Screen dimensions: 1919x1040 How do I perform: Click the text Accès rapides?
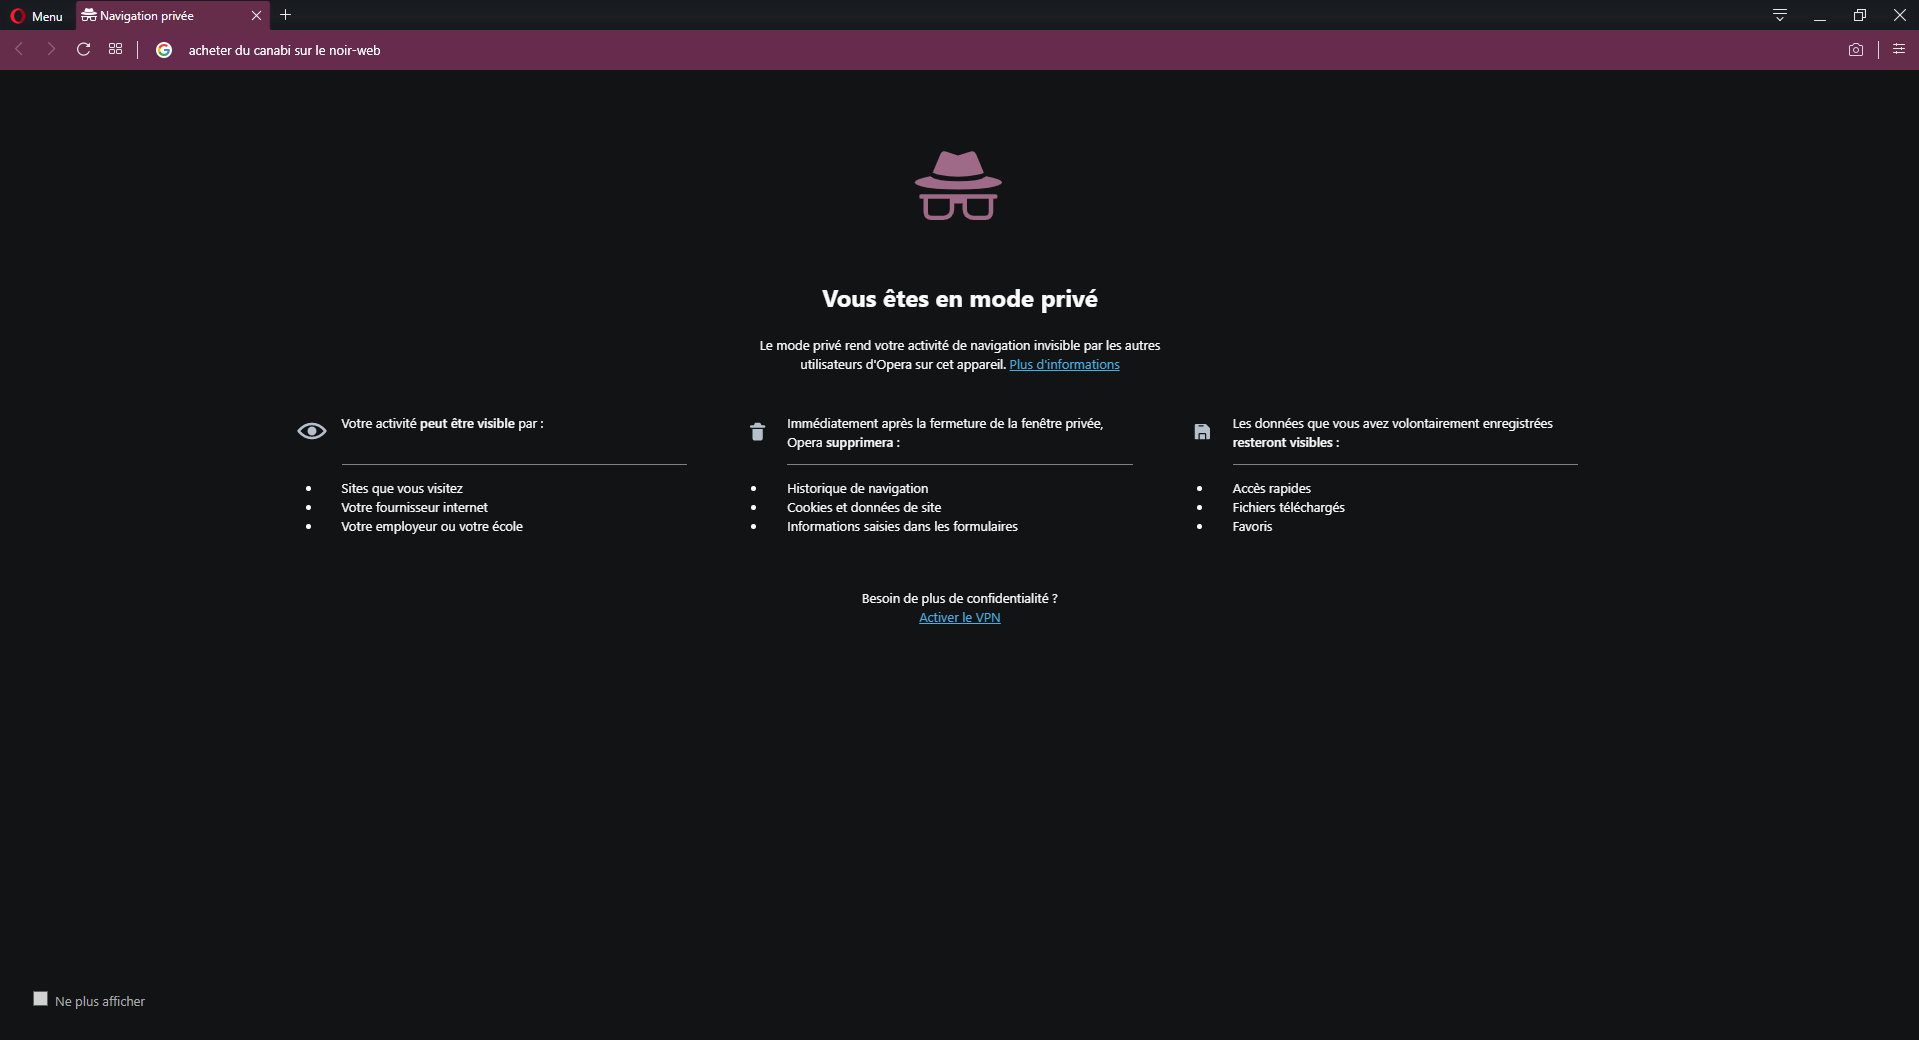pos(1271,489)
